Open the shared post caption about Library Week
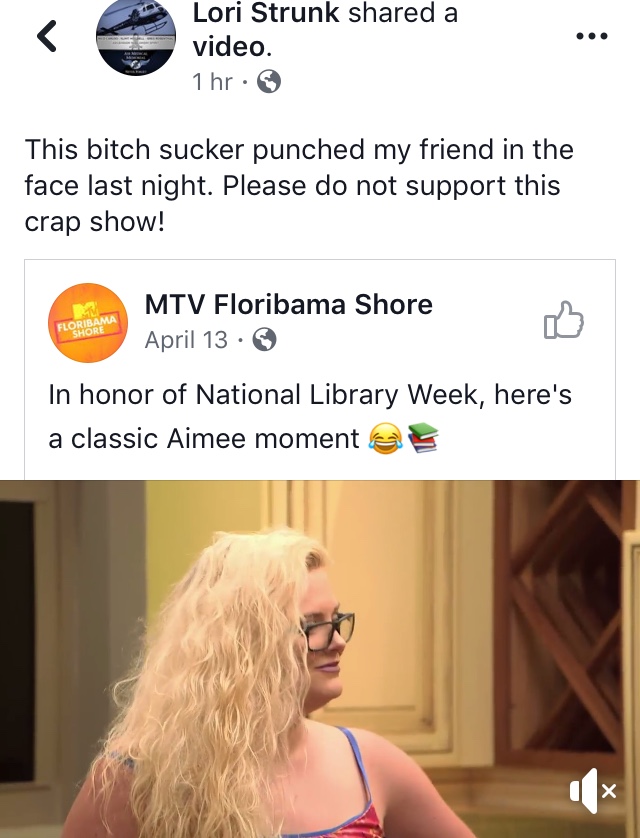640x838 pixels. click(x=310, y=417)
